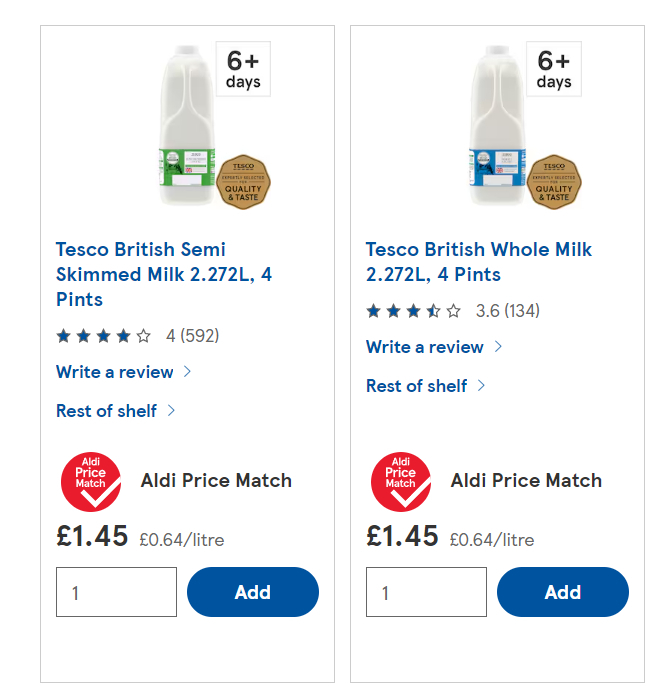
Task: Click Quality & Taste badge on Whole Milk
Action: 554,181
